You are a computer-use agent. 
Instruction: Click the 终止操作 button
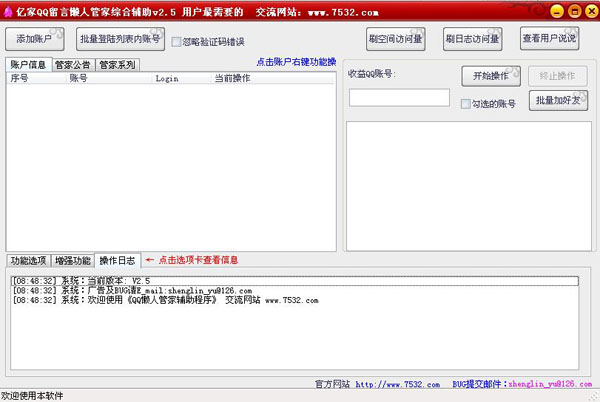(558, 76)
